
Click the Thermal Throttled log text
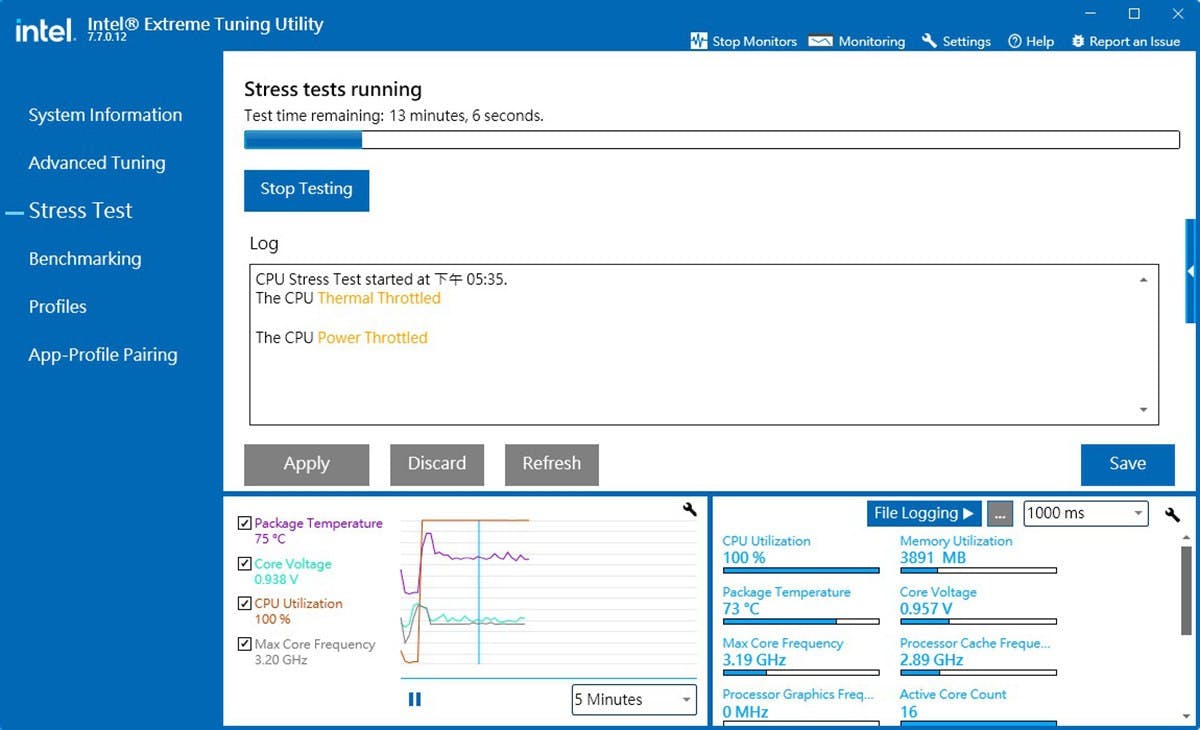(x=379, y=298)
